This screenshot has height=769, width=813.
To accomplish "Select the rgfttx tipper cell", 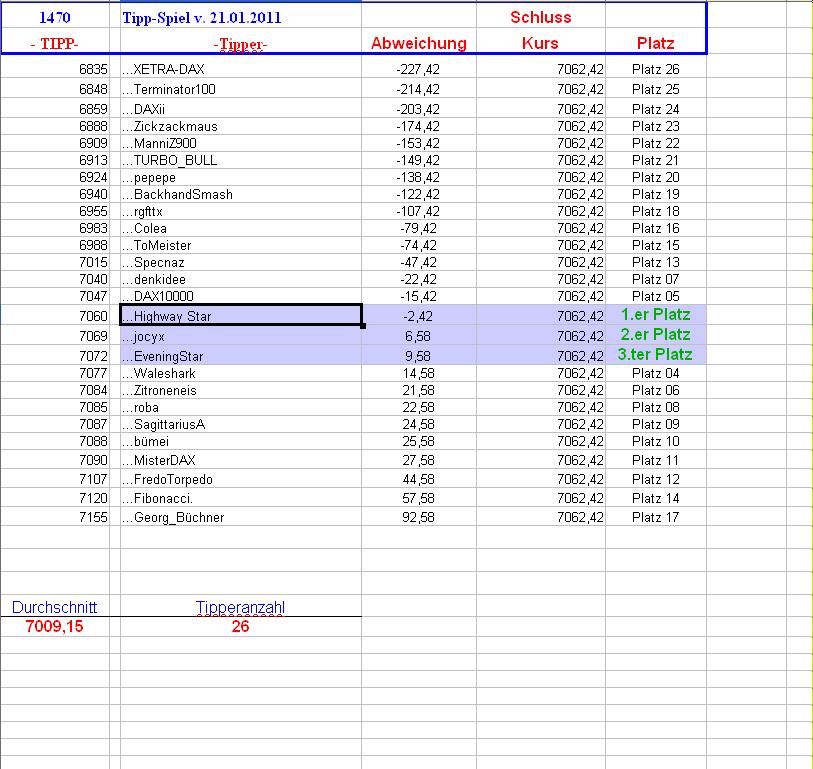I will 241,212.
